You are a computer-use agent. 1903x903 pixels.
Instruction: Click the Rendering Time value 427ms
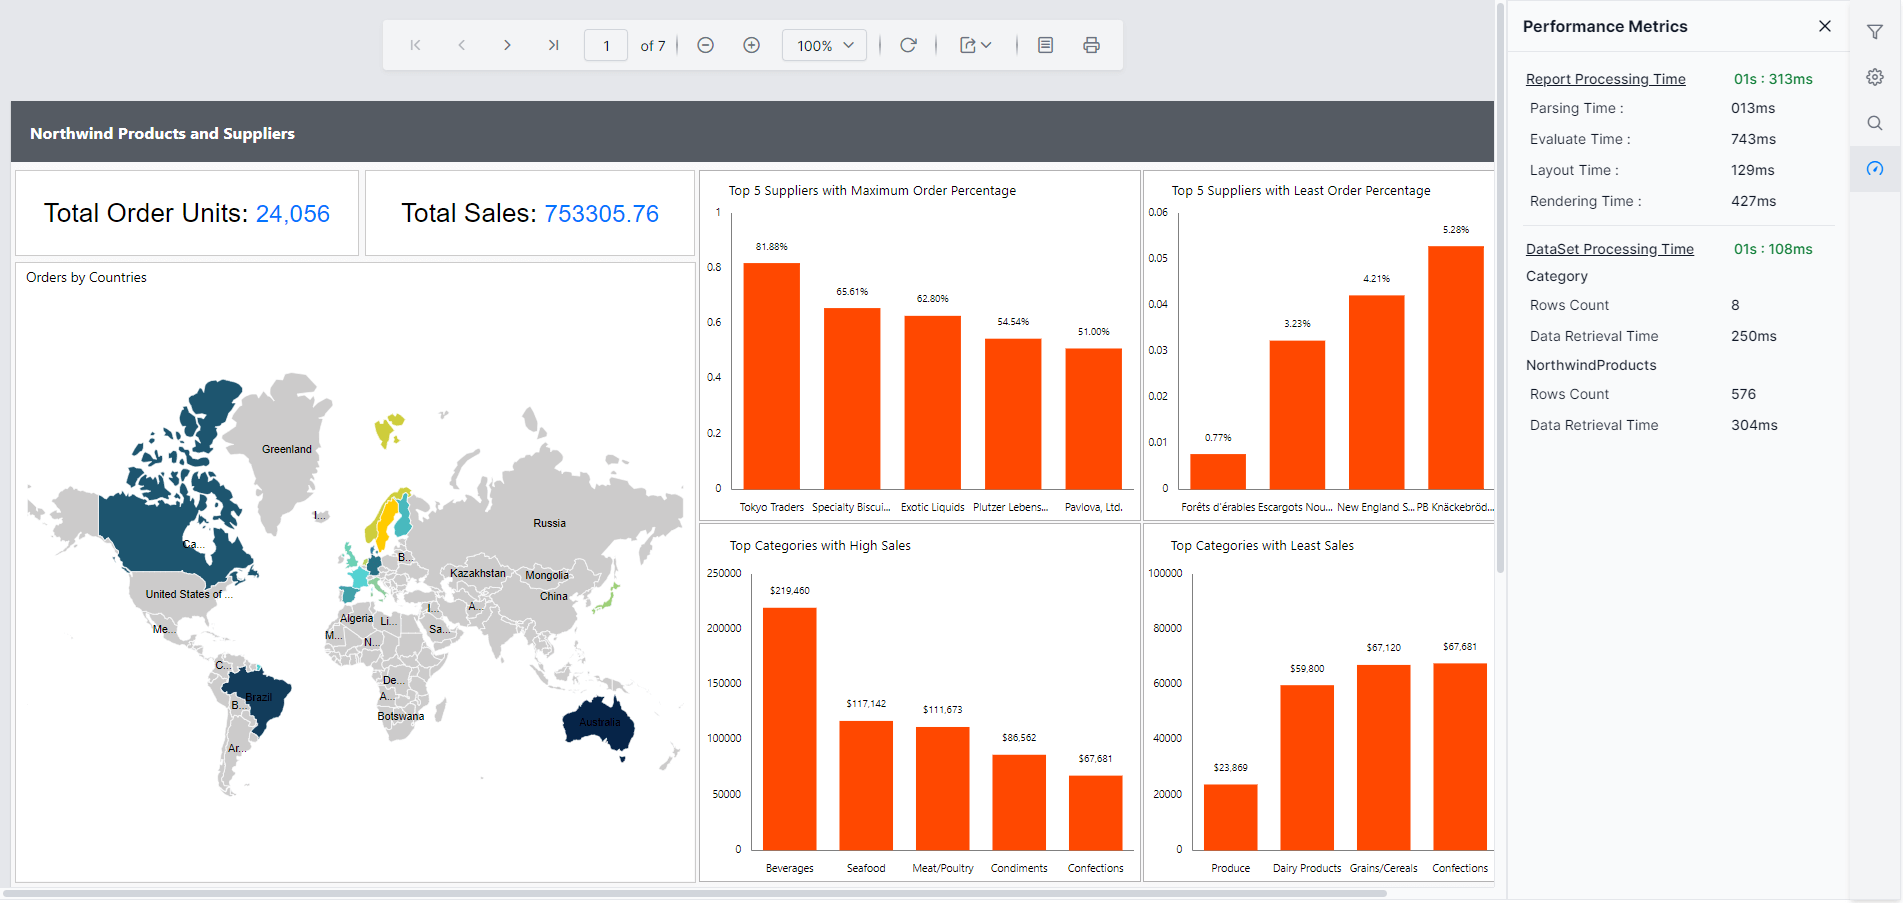pos(1753,201)
